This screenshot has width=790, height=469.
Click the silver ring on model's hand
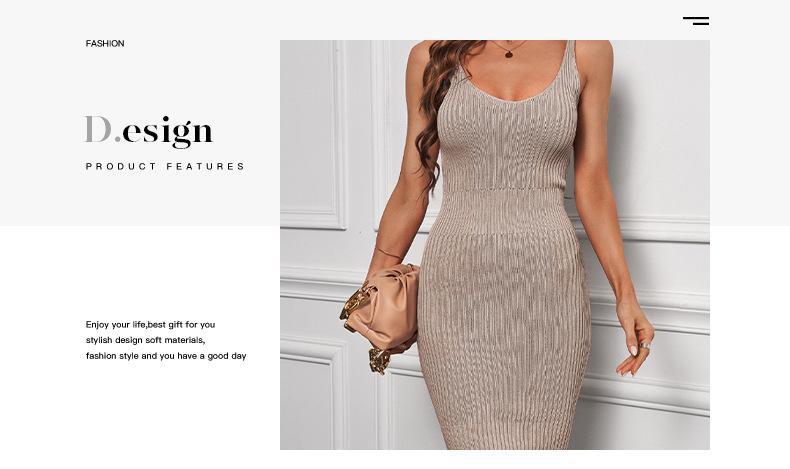[645, 346]
